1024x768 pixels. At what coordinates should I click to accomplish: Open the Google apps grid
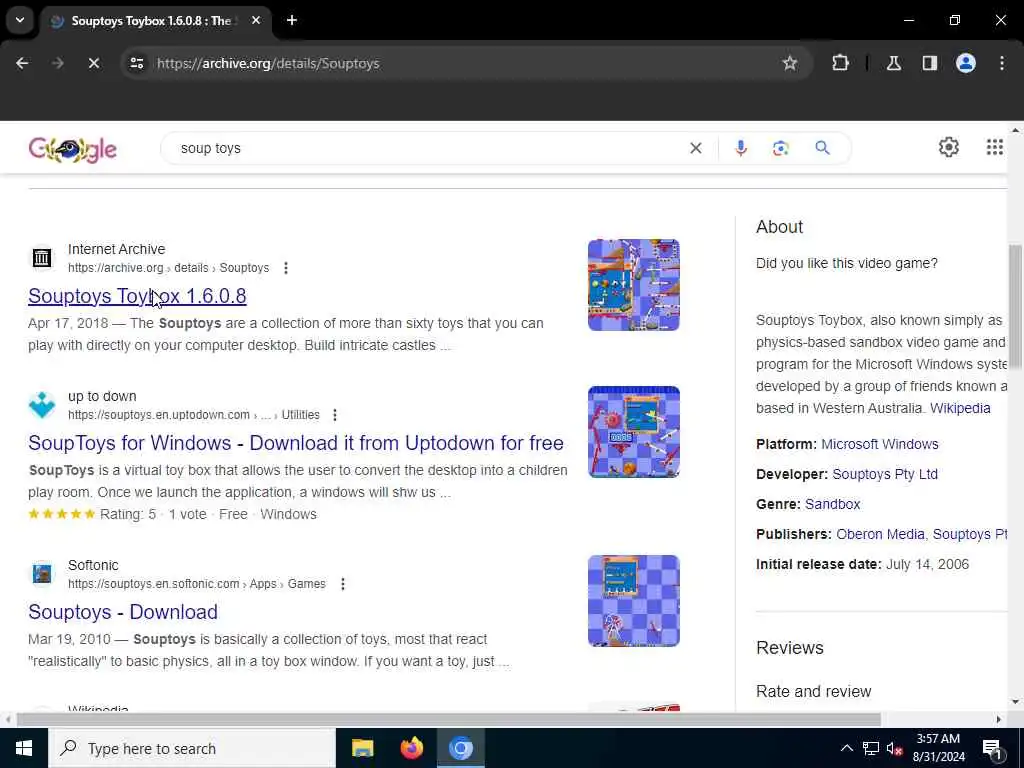tap(995, 148)
